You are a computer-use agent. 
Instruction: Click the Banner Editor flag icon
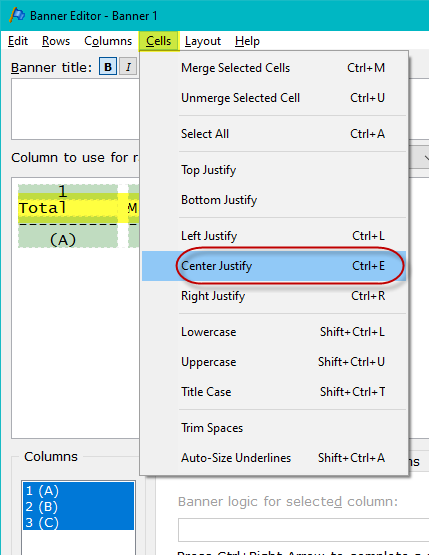coord(17,15)
